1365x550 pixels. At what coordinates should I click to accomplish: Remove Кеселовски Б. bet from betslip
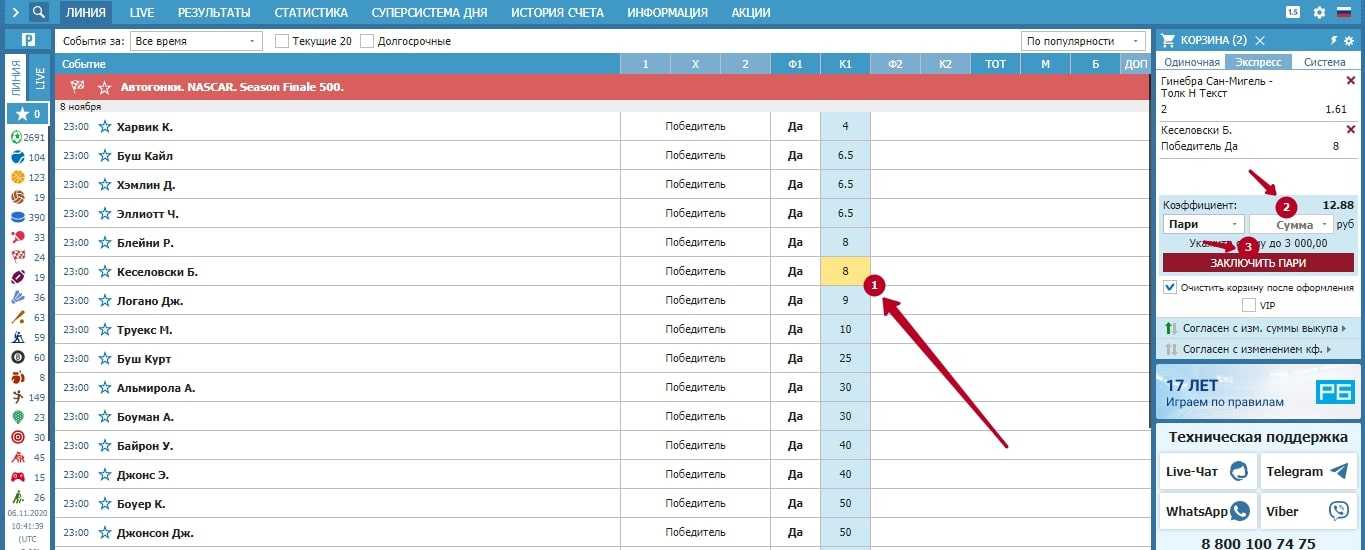click(x=1352, y=130)
